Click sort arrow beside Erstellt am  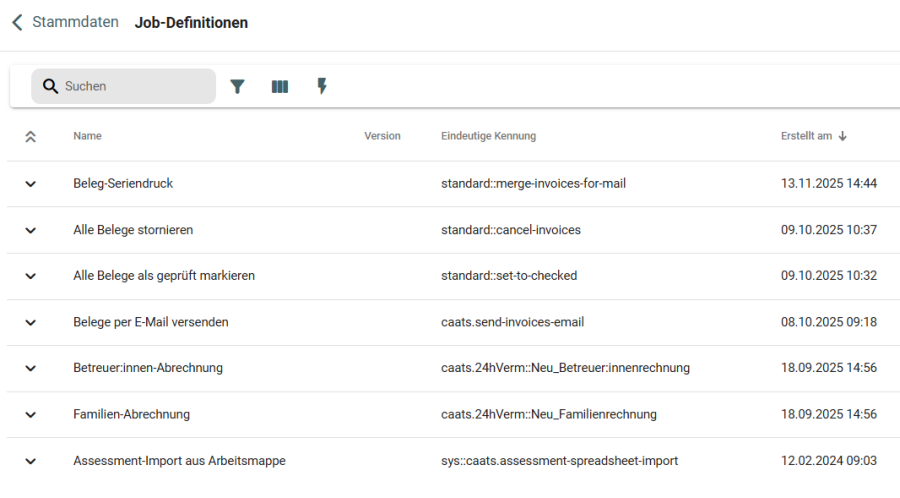(x=843, y=137)
